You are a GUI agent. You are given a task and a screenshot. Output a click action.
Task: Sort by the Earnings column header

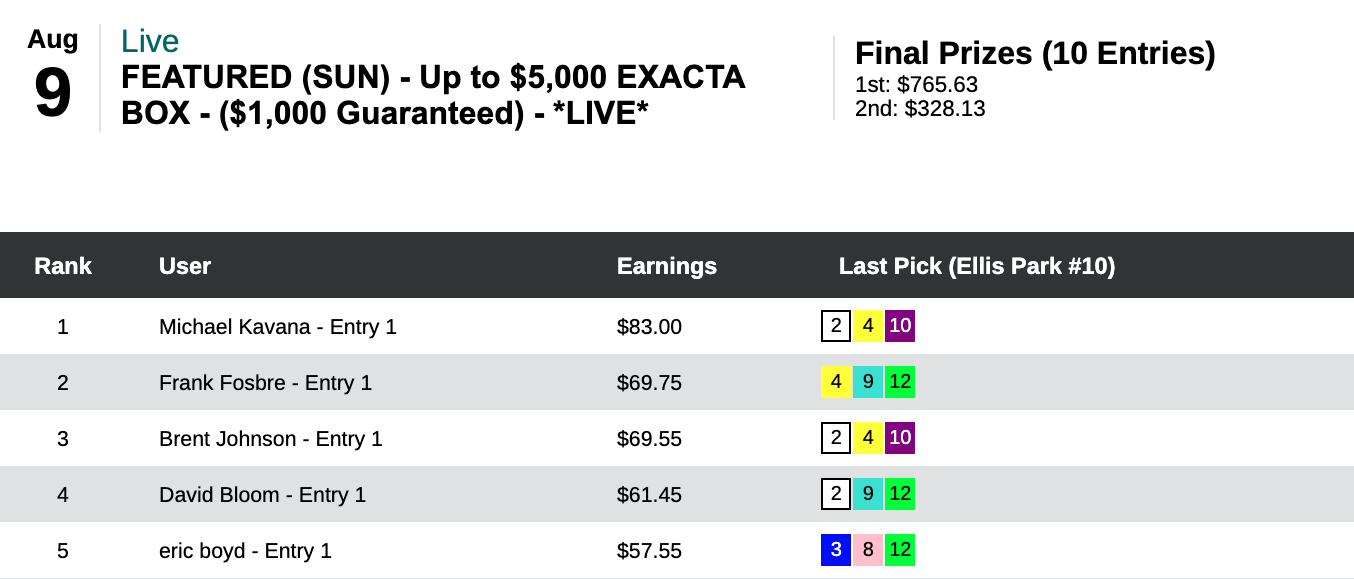coord(666,266)
